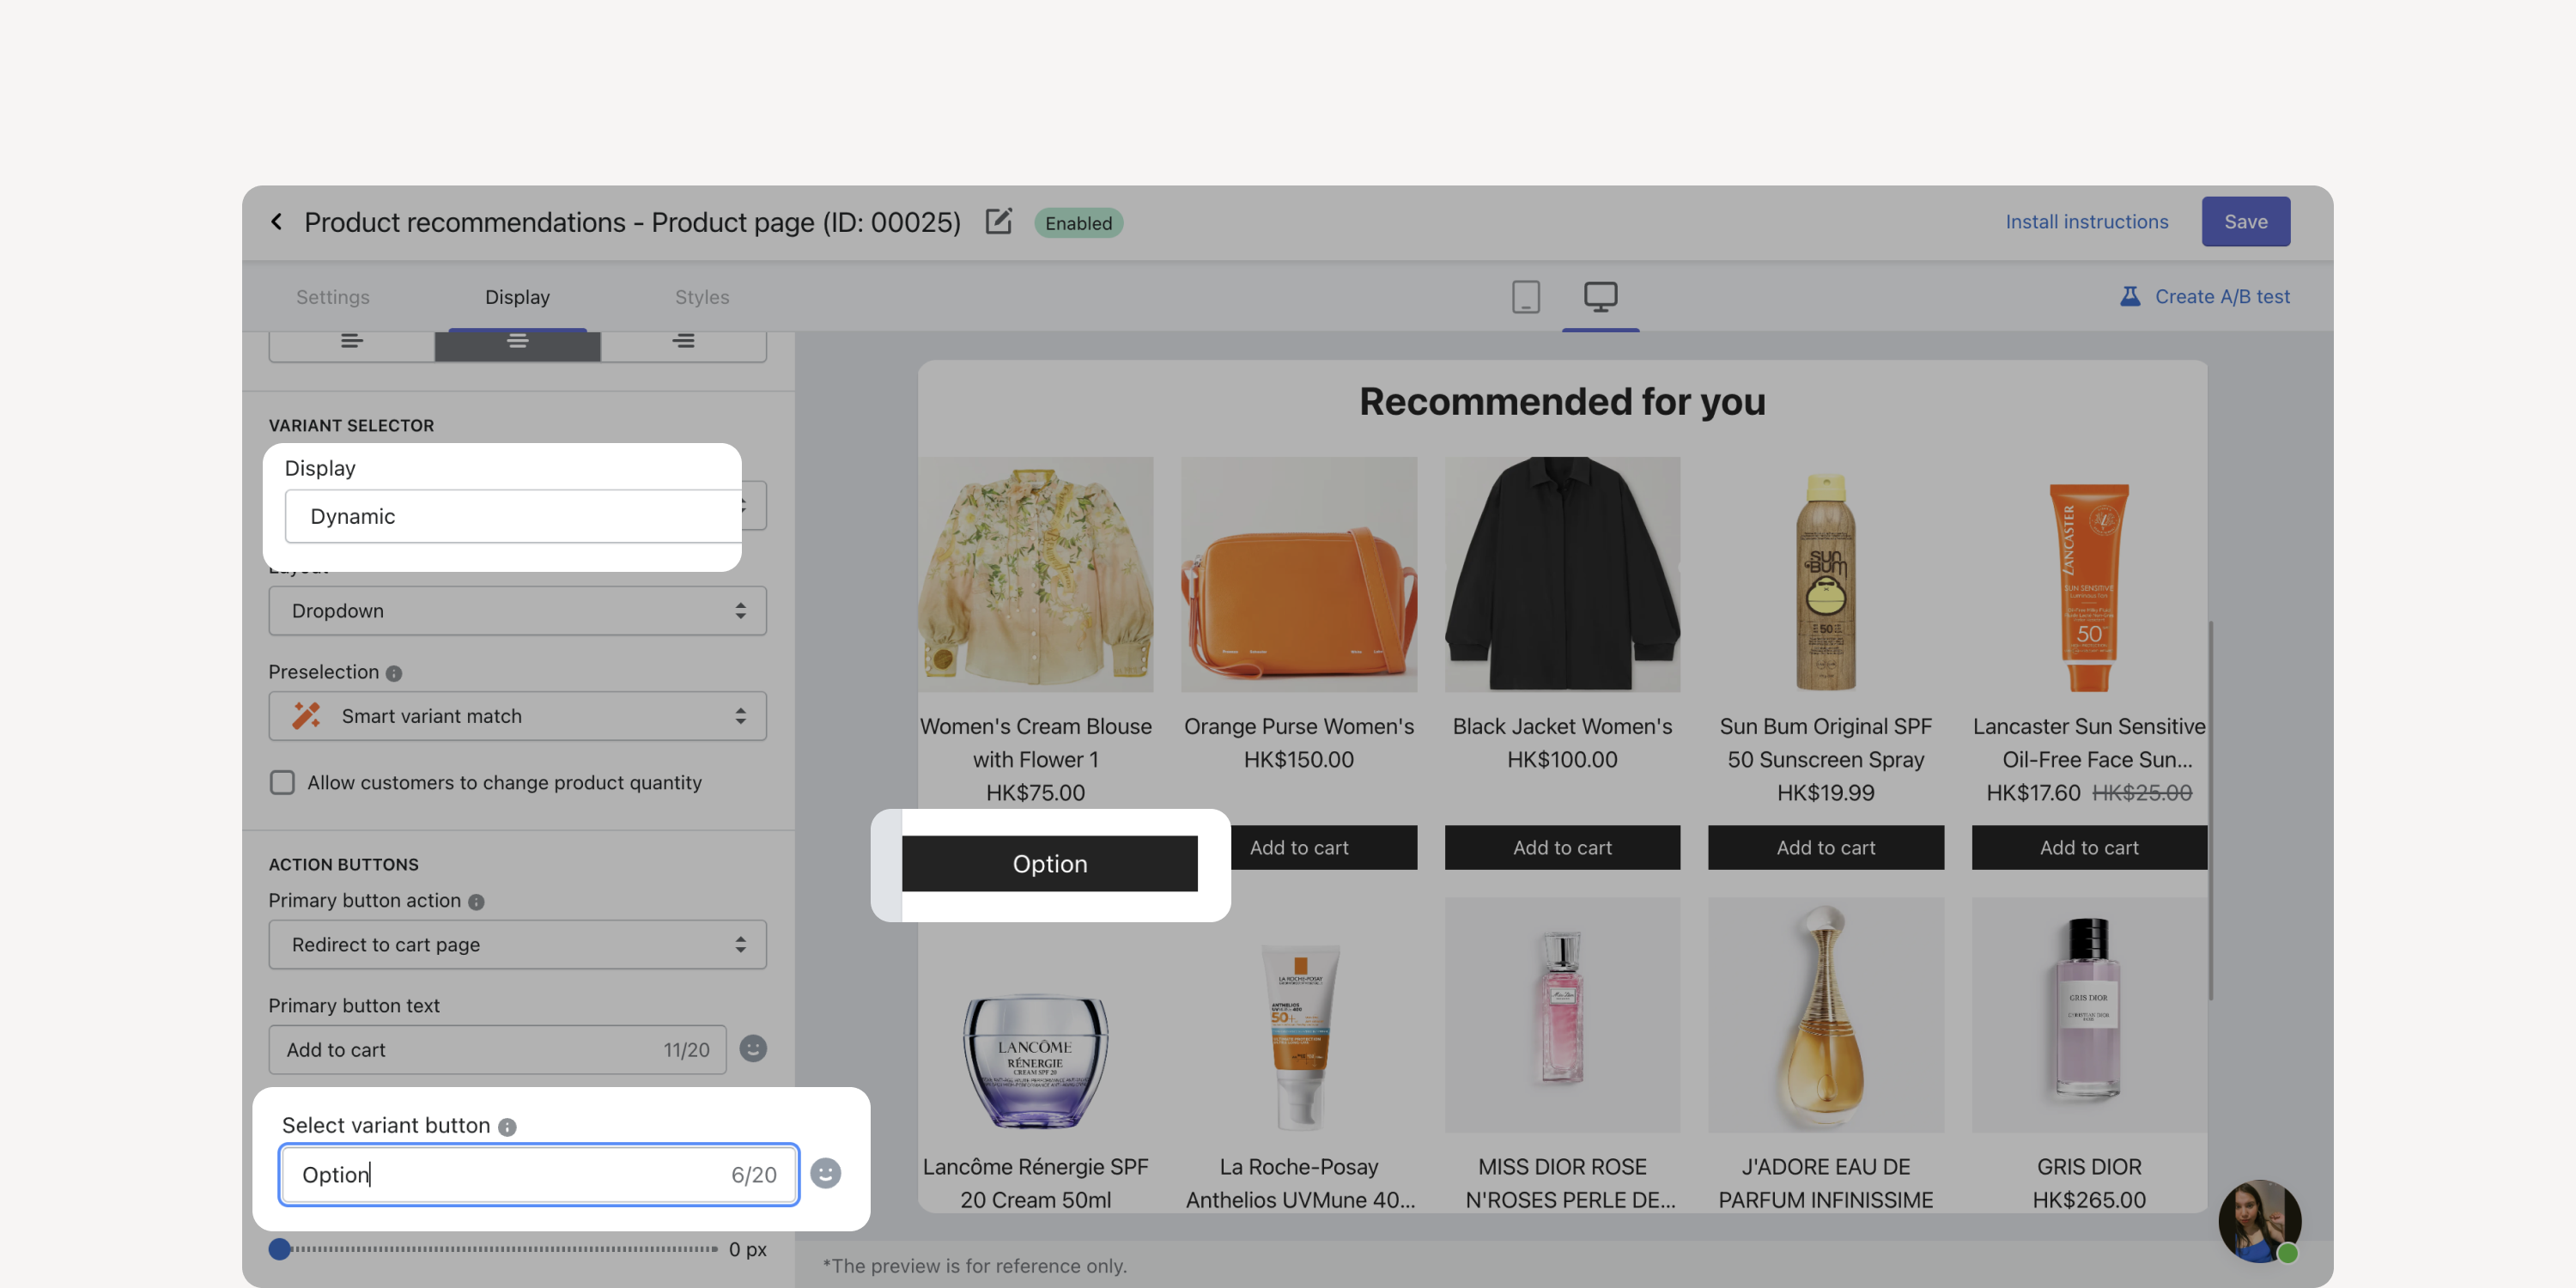
Task: Open Redirect to cart page dropdown
Action: [517, 944]
